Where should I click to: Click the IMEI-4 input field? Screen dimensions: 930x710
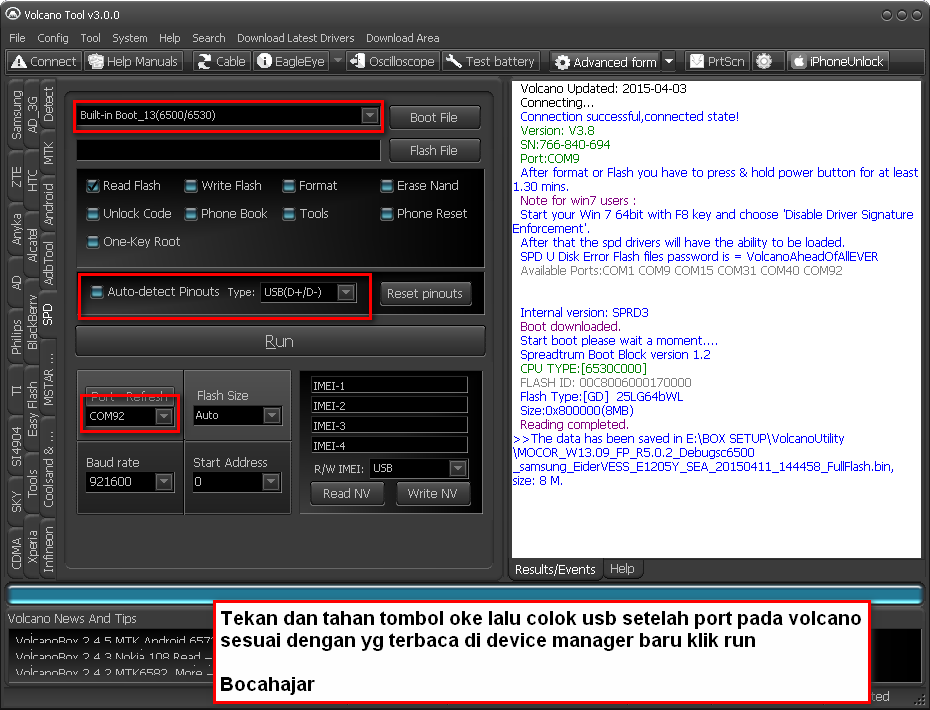tap(390, 445)
